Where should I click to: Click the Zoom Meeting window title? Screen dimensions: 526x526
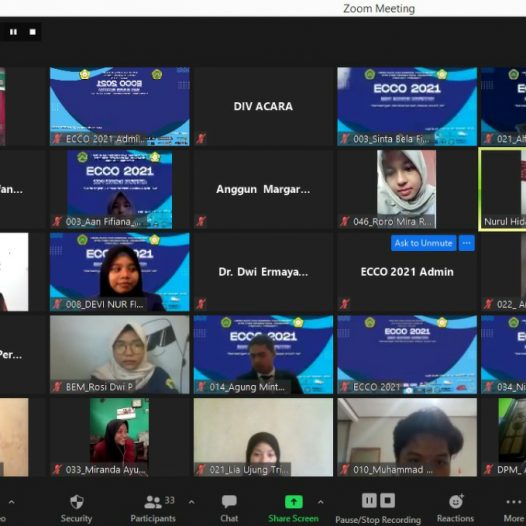(379, 8)
